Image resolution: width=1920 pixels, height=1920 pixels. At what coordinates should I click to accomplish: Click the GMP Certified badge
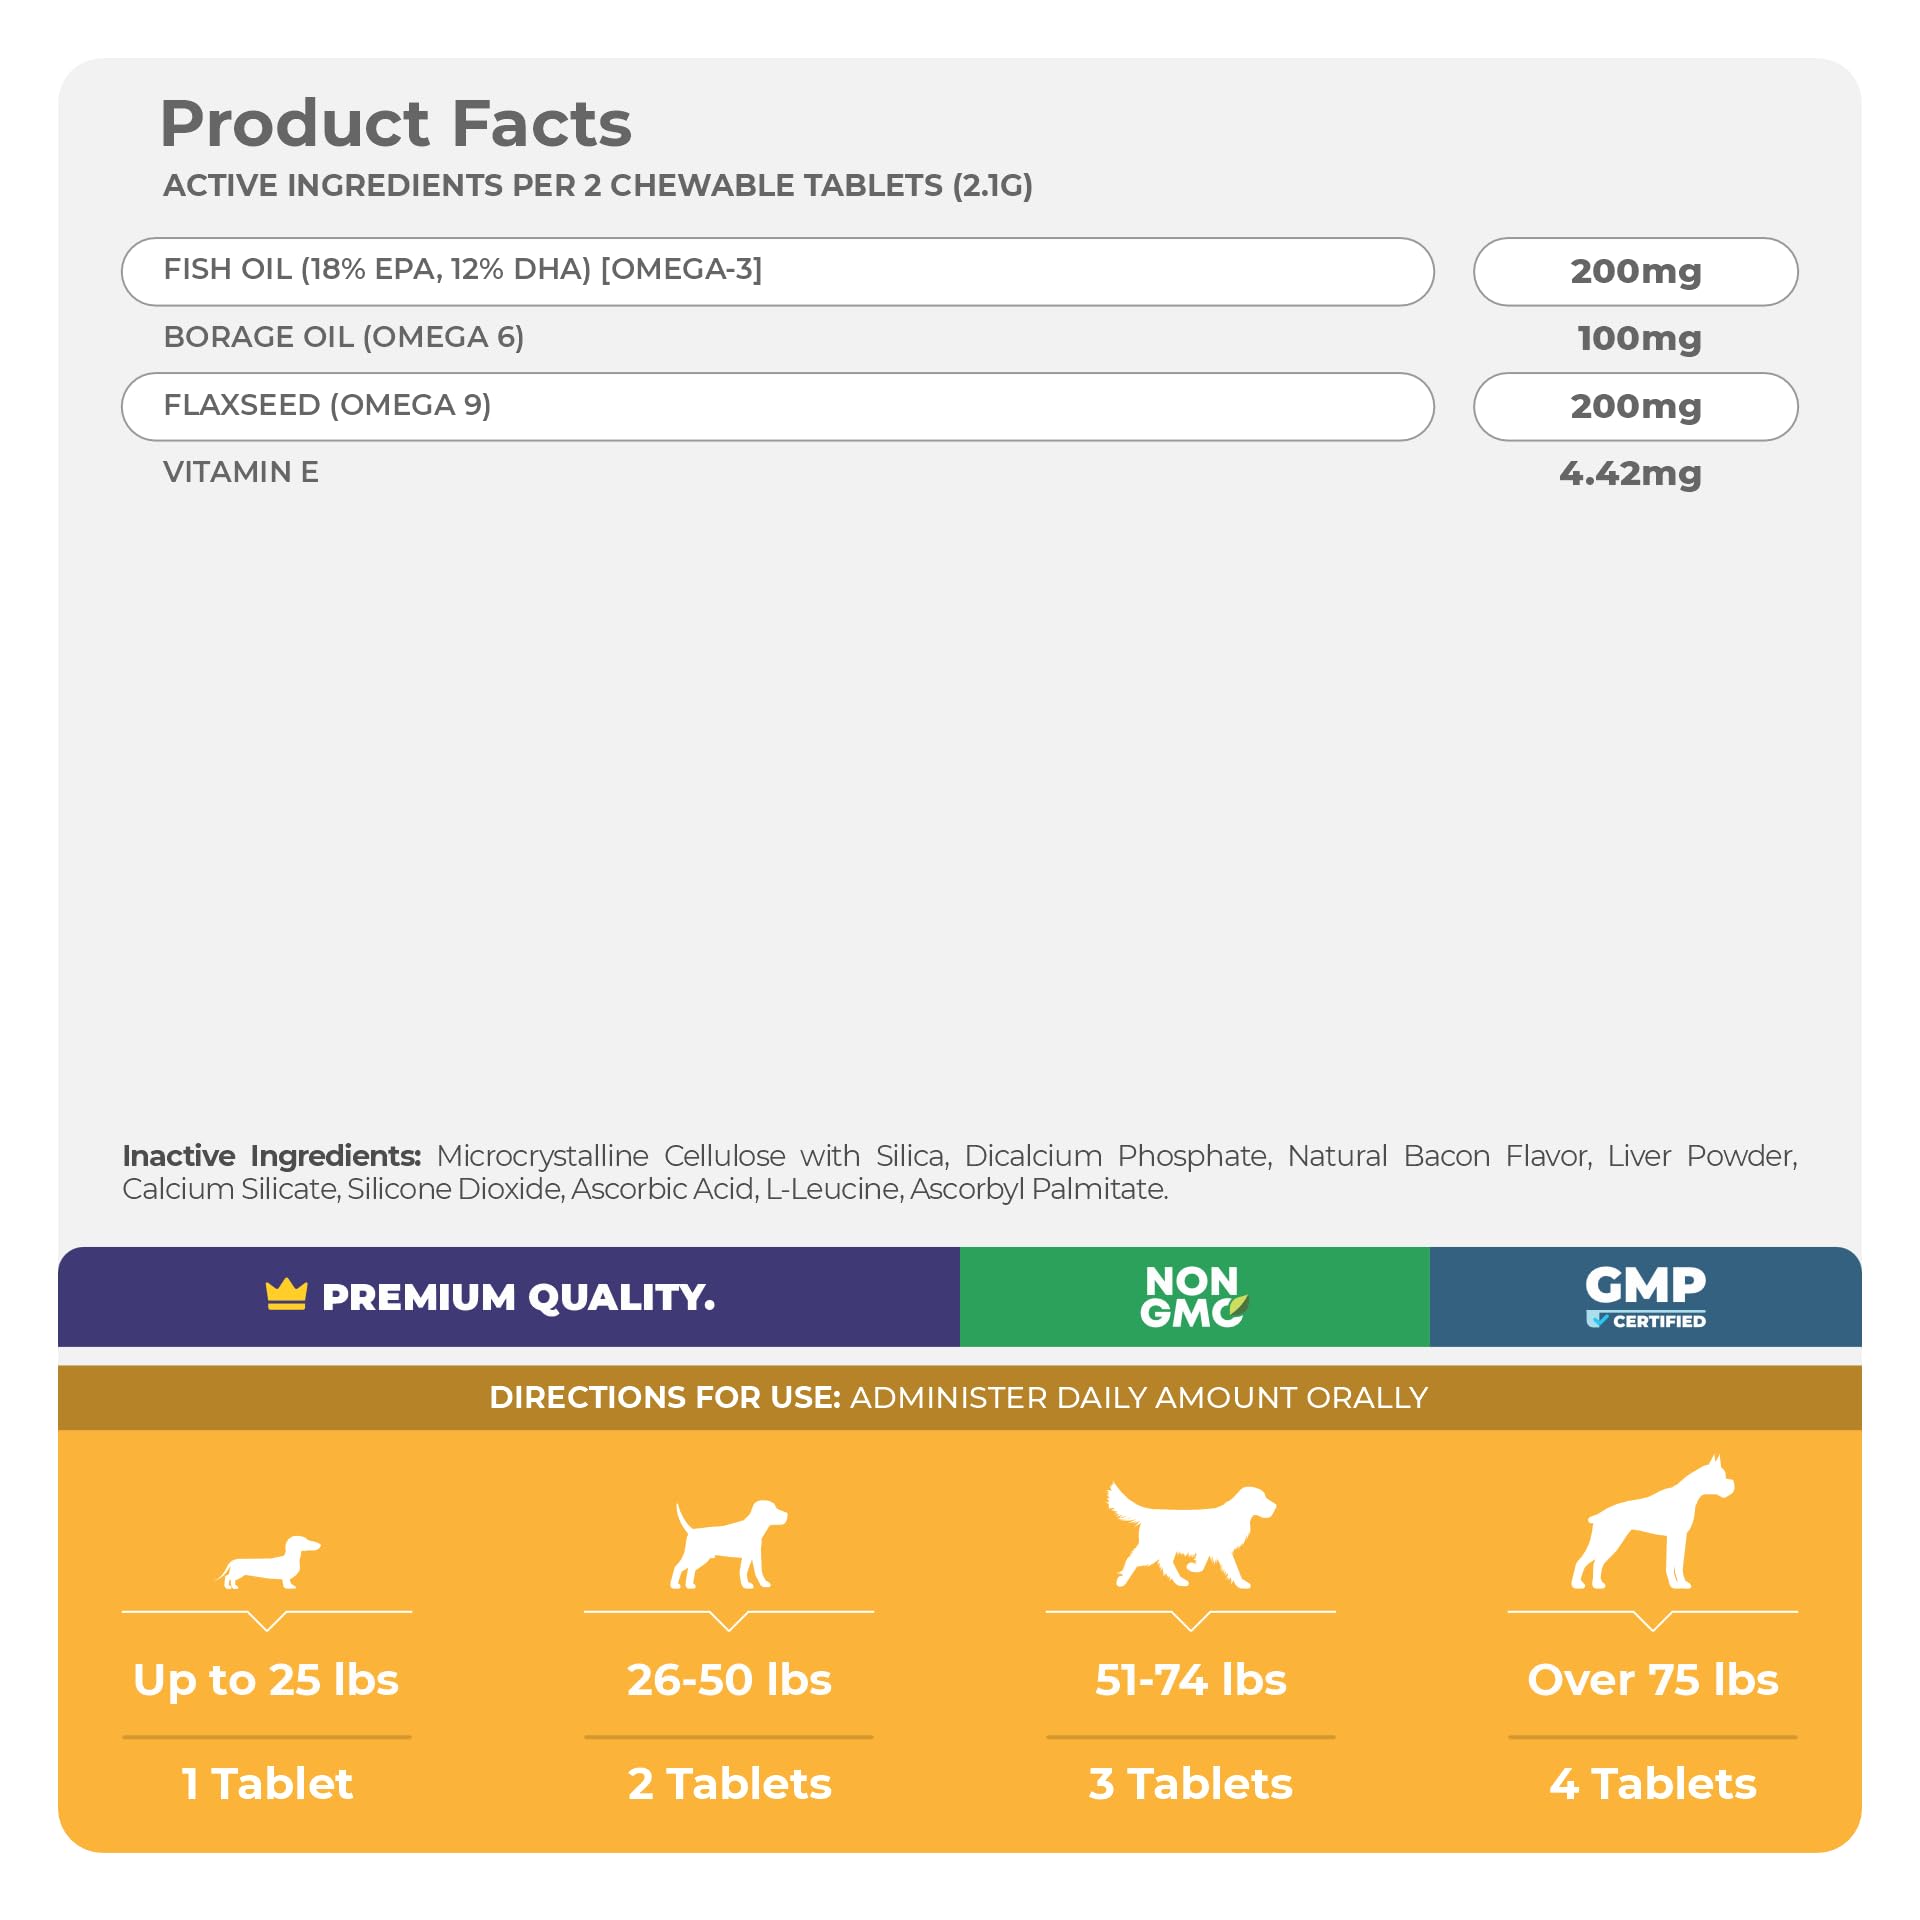pyautogui.click(x=1645, y=1296)
